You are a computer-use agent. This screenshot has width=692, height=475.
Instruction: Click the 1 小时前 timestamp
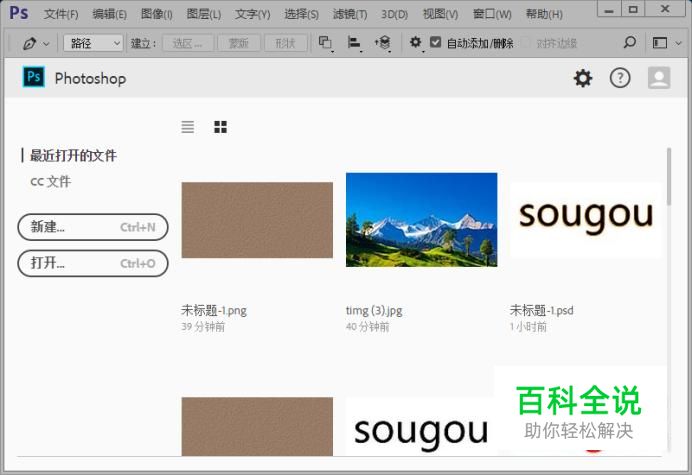click(x=528, y=327)
